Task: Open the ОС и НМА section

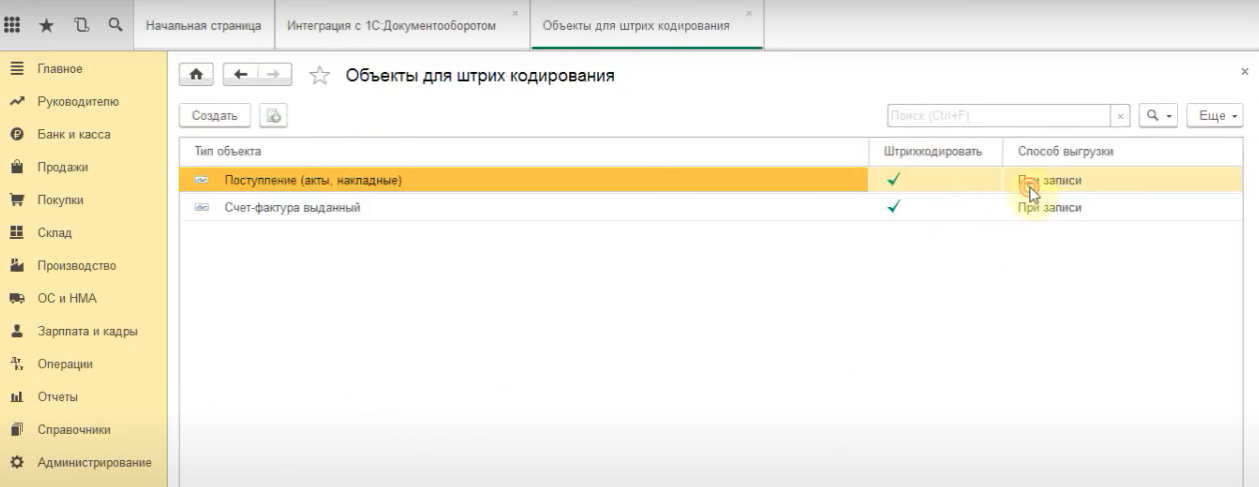Action: point(67,298)
